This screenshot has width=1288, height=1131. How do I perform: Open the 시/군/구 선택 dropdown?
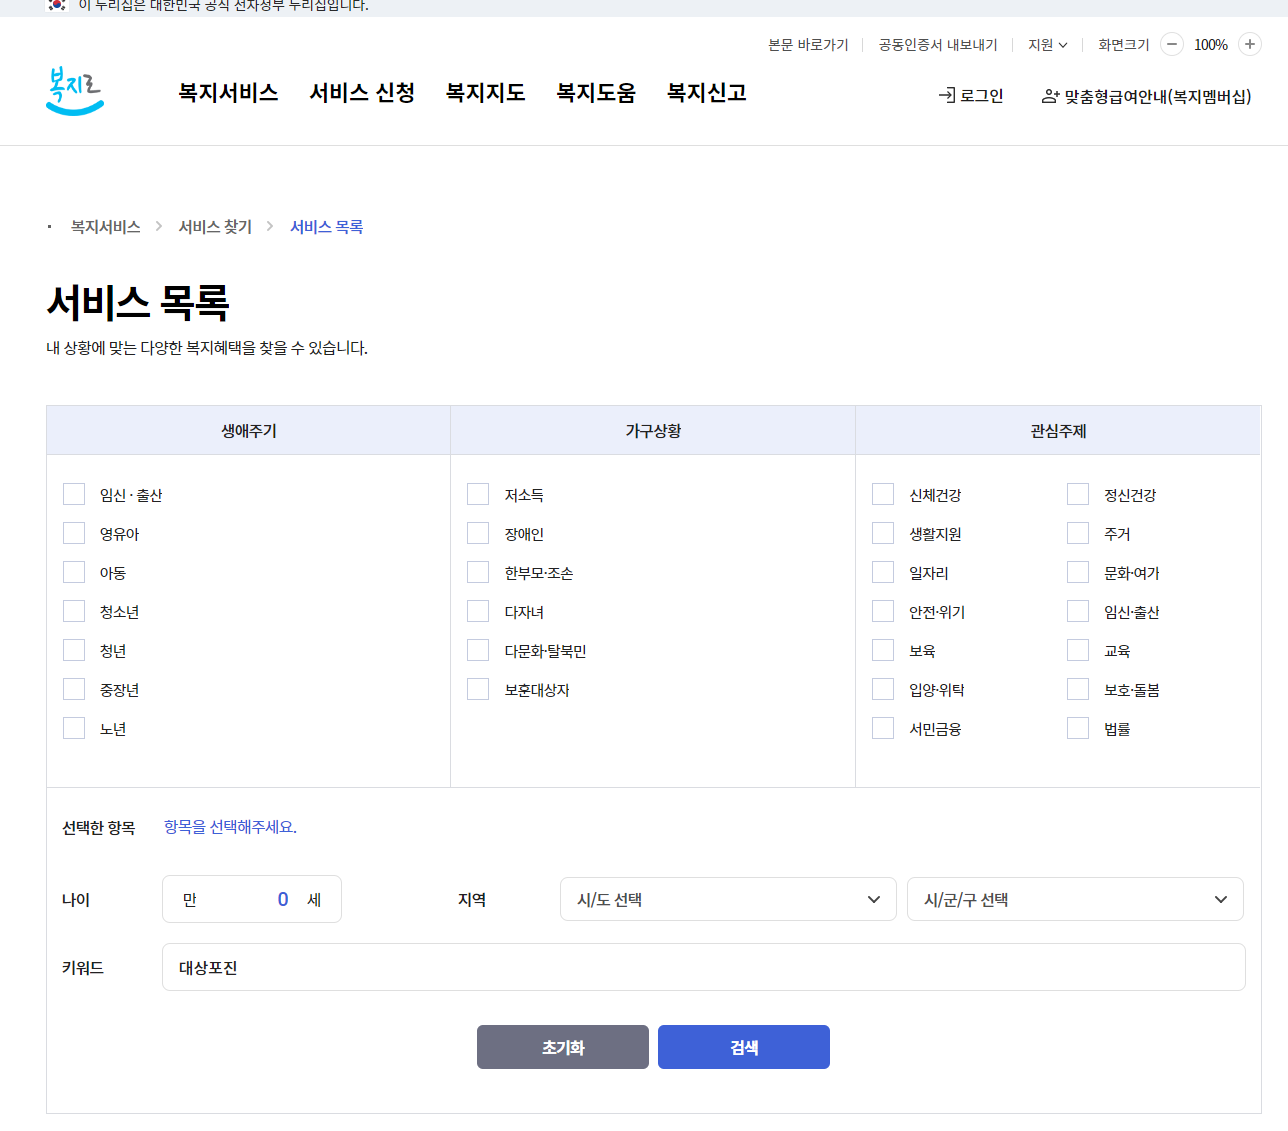pyautogui.click(x=1075, y=899)
